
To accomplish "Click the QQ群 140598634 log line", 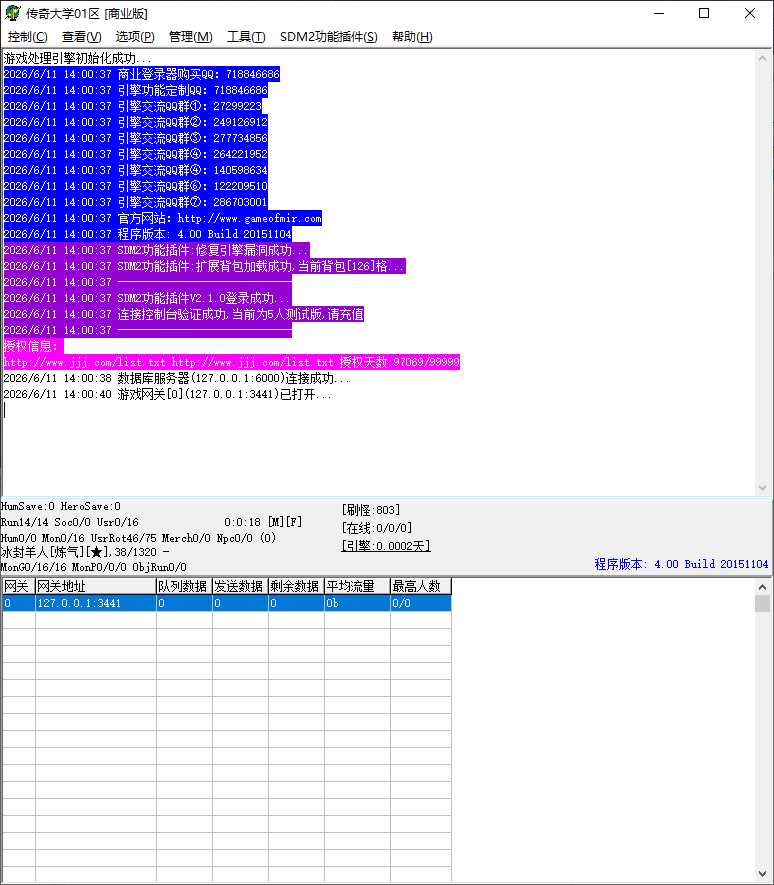I will (x=135, y=170).
